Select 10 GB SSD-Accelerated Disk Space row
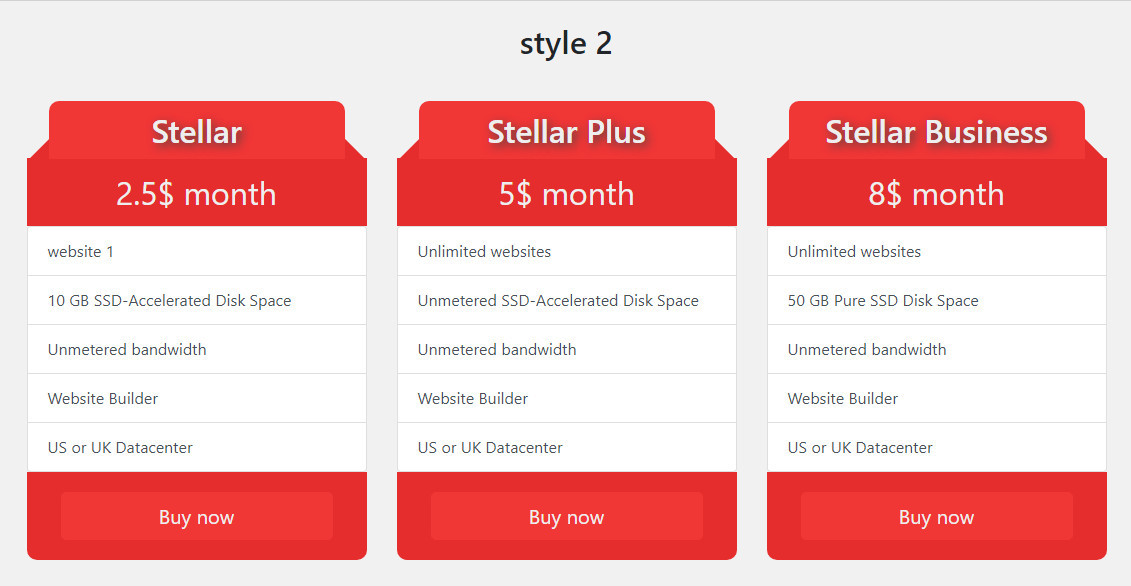The width and height of the screenshot is (1131, 586). point(197,300)
